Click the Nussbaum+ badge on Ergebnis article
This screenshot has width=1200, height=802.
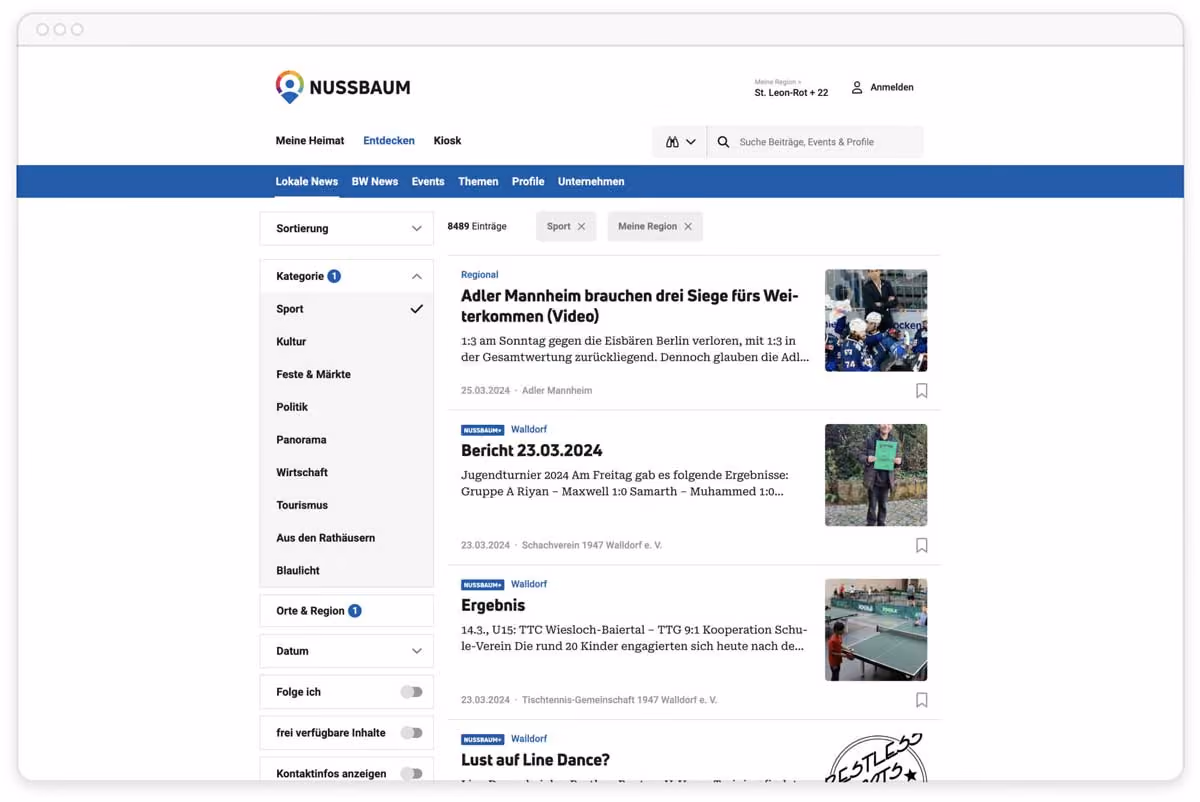(x=482, y=585)
